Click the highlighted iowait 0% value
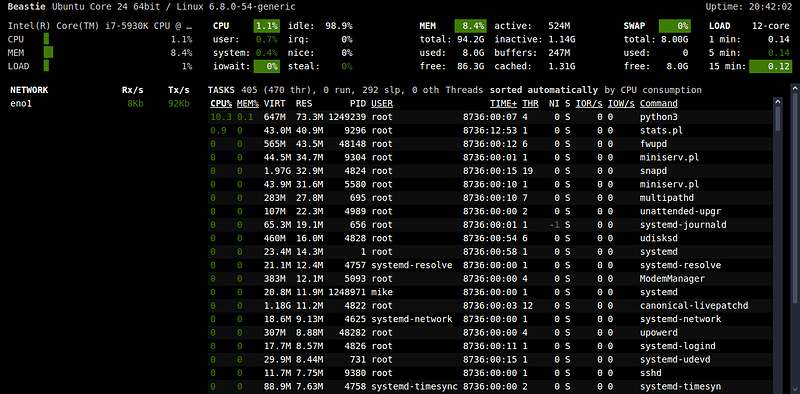Viewport: 800px width, 394px height. pyautogui.click(x=266, y=66)
